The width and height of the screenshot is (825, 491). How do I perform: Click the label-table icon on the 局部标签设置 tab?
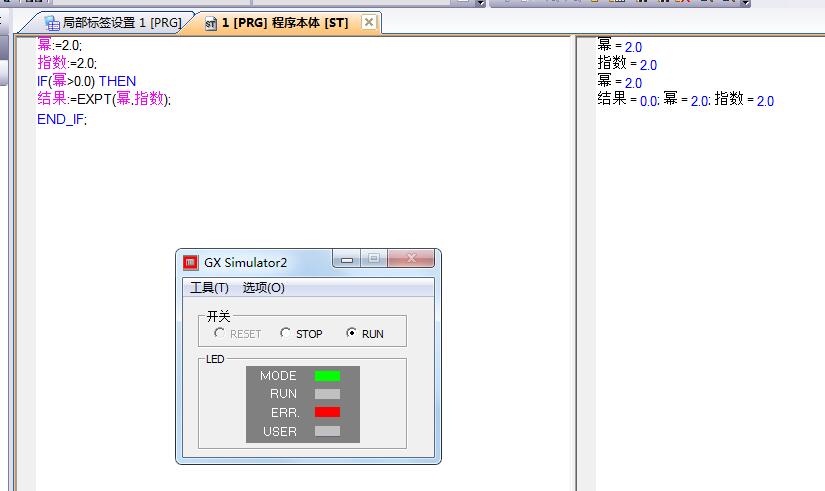click(x=52, y=23)
